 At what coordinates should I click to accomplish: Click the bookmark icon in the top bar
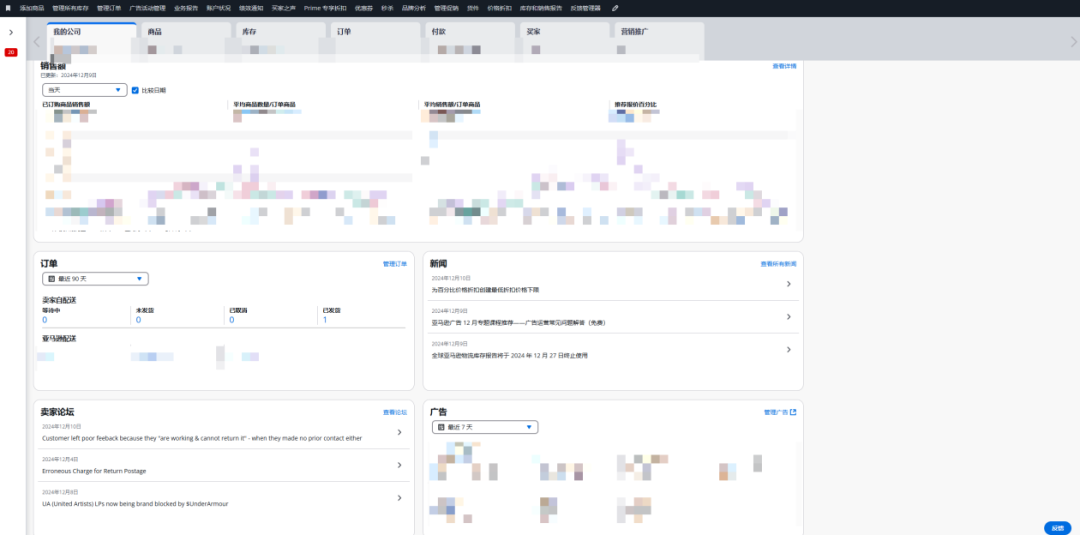point(8,8)
